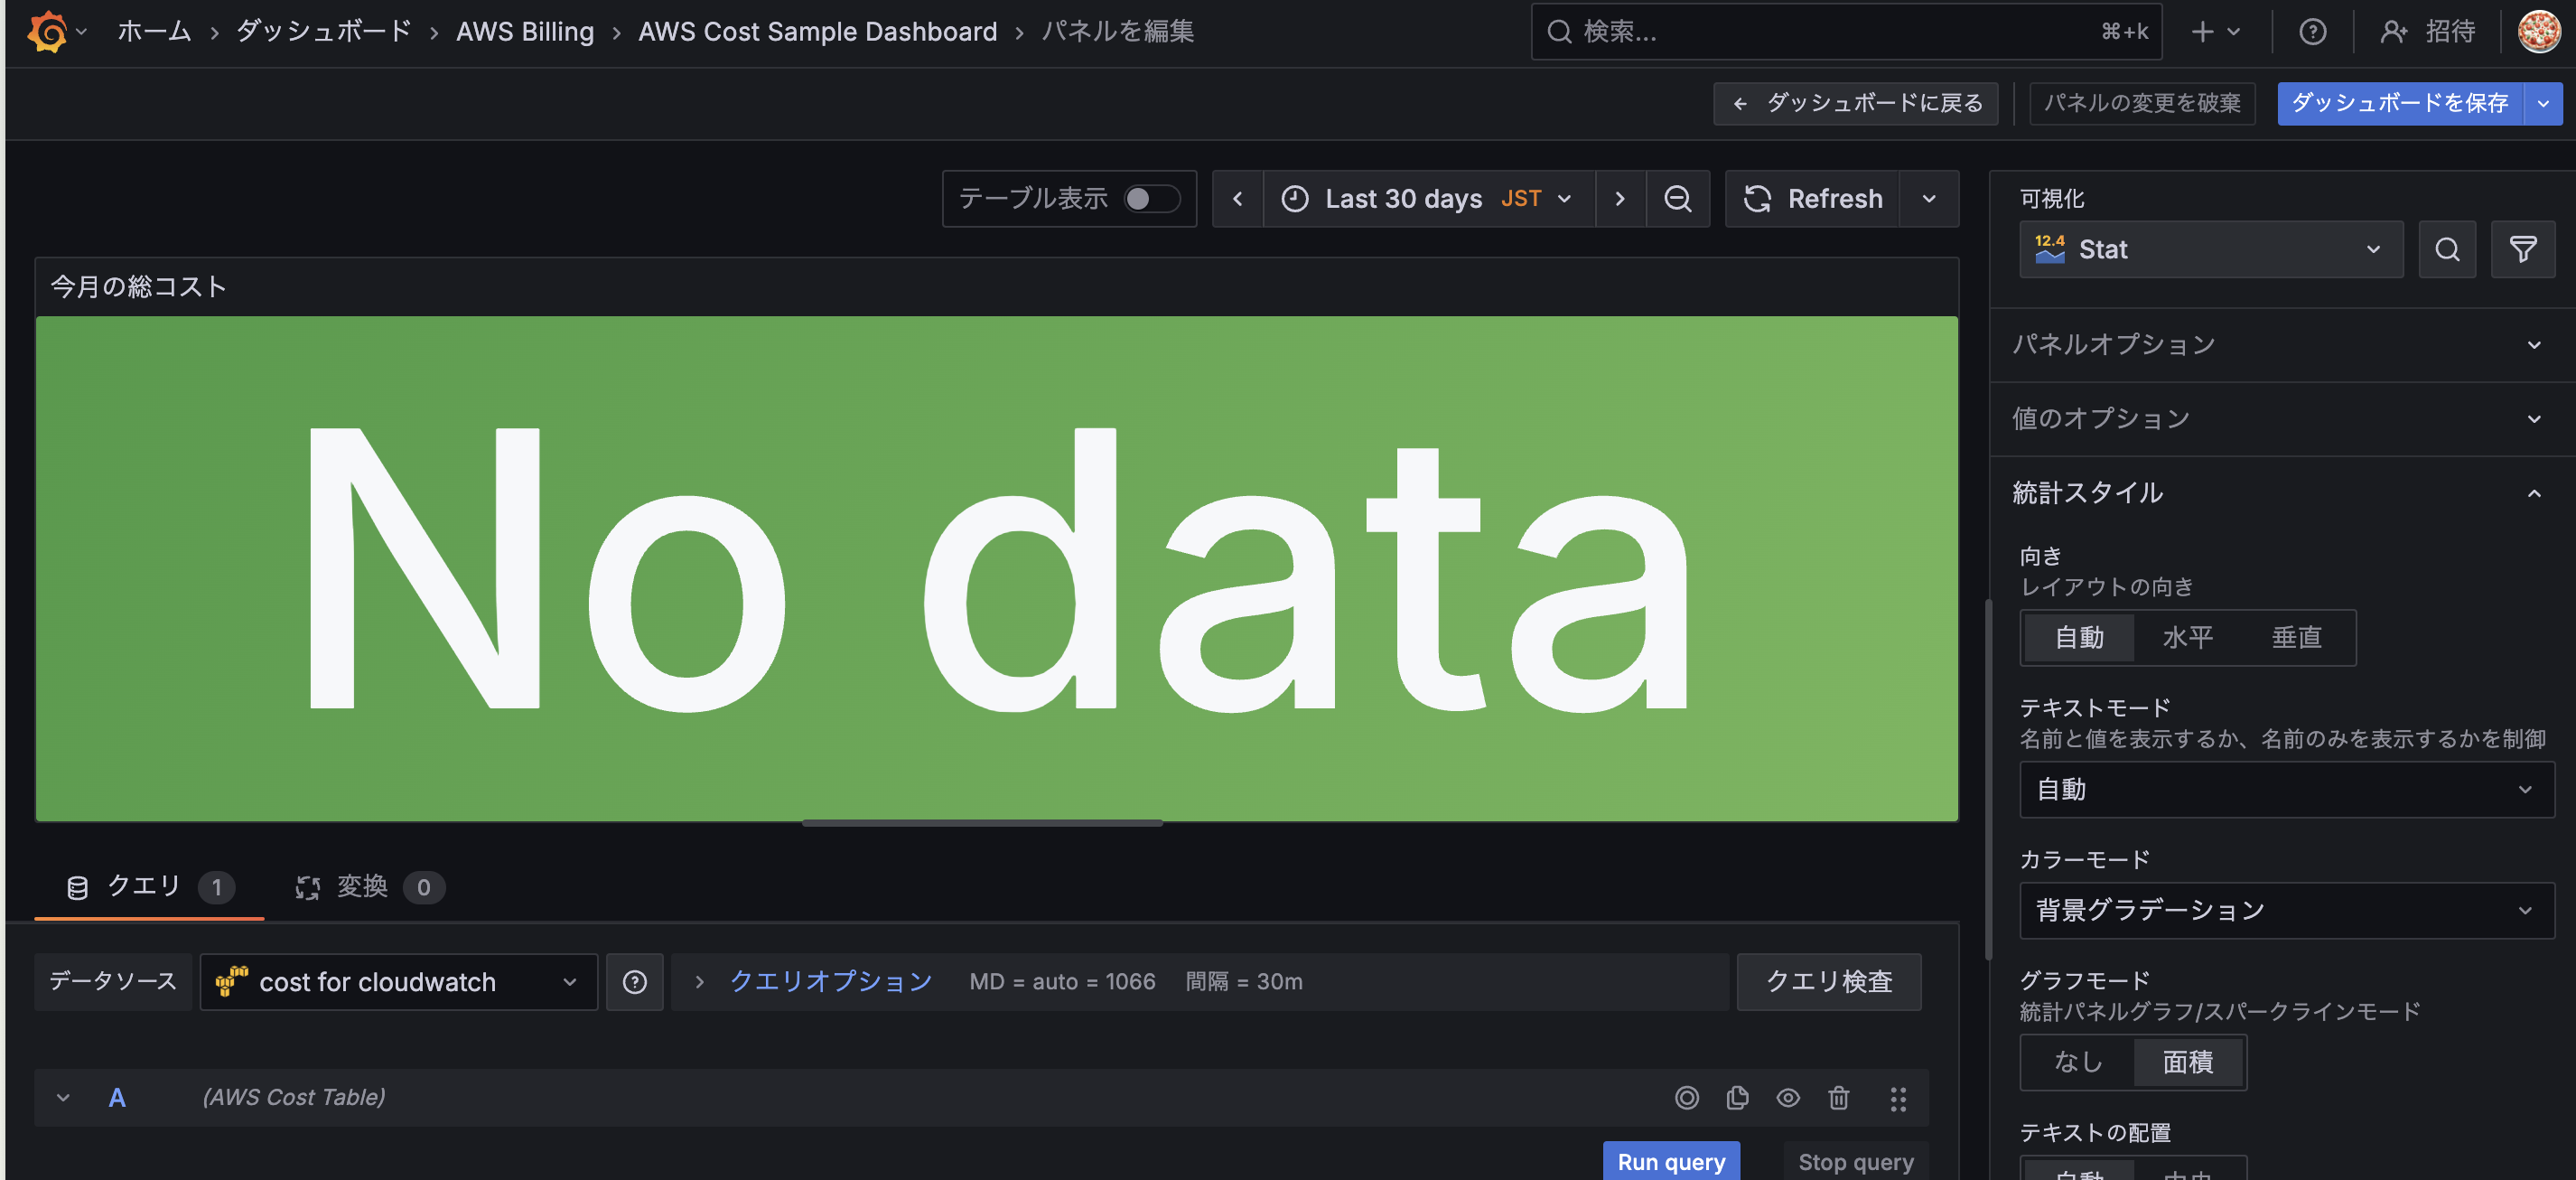Duplicate query A with copy icon

click(1737, 1098)
